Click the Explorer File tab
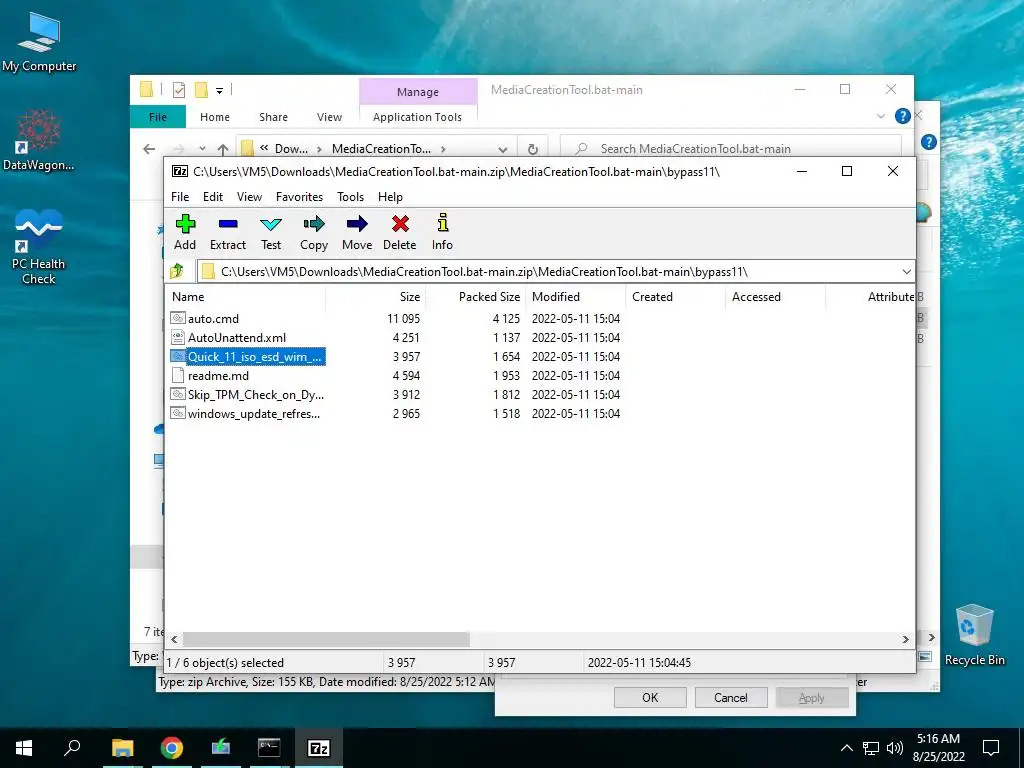The width and height of the screenshot is (1024, 768). [x=158, y=117]
